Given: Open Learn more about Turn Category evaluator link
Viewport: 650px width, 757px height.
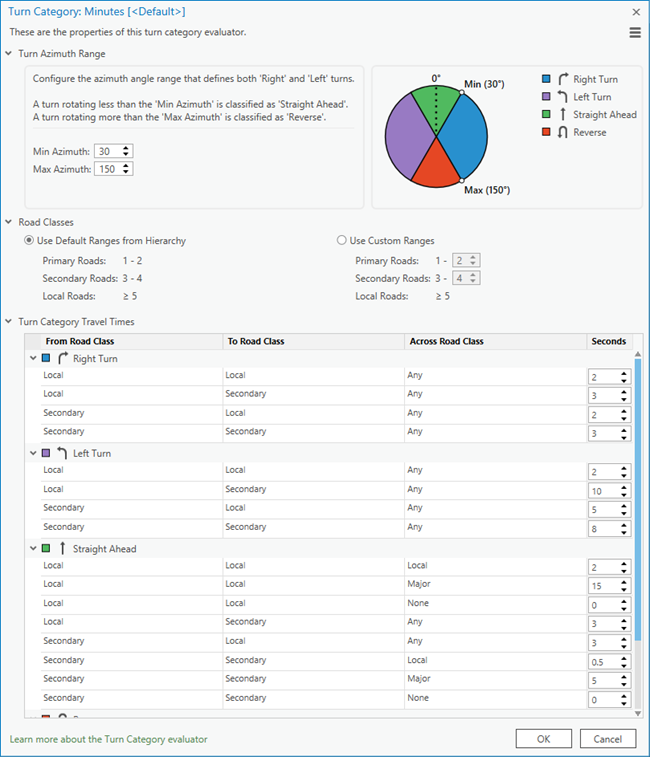Looking at the screenshot, I should pyautogui.click(x=108, y=739).
